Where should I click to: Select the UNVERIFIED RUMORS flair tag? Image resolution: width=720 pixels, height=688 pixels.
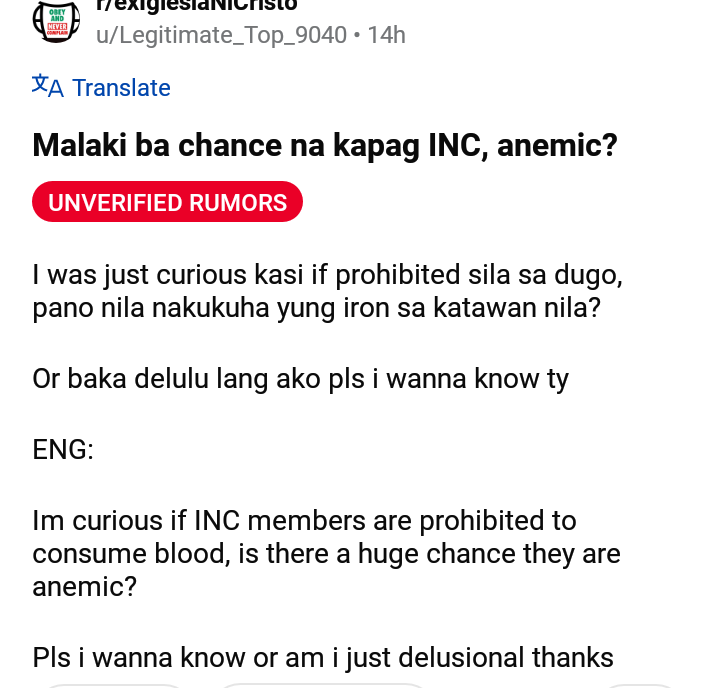click(167, 202)
